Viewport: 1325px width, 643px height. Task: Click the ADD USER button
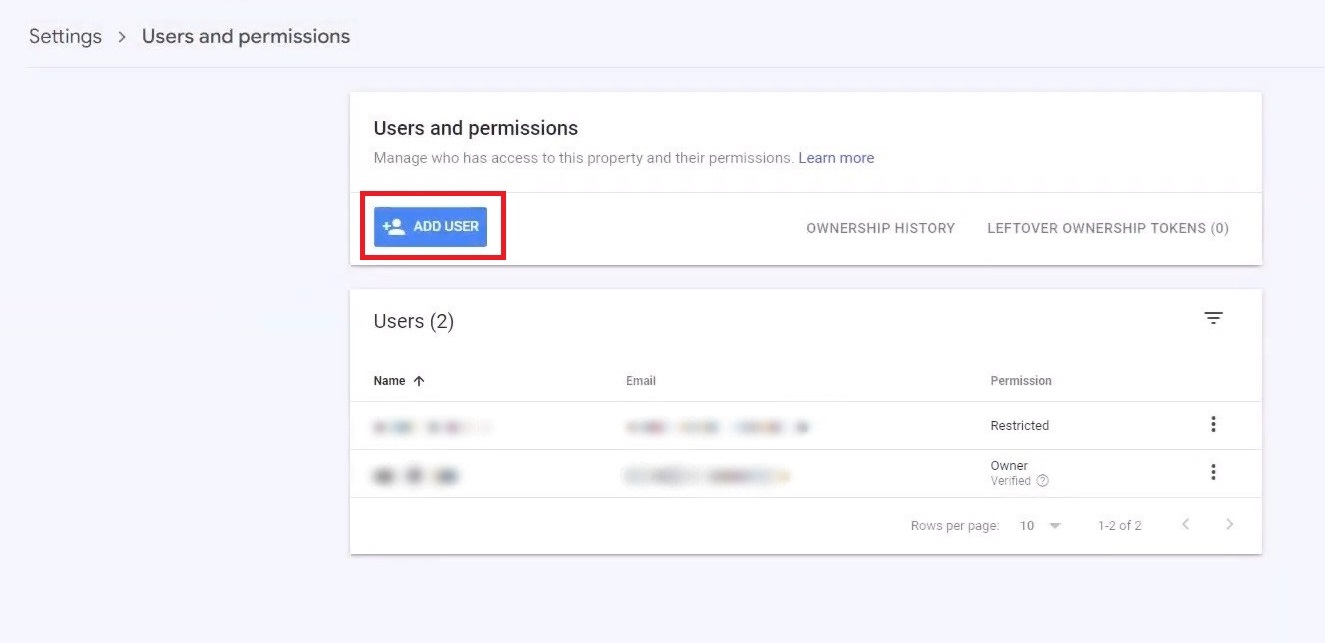tap(432, 225)
